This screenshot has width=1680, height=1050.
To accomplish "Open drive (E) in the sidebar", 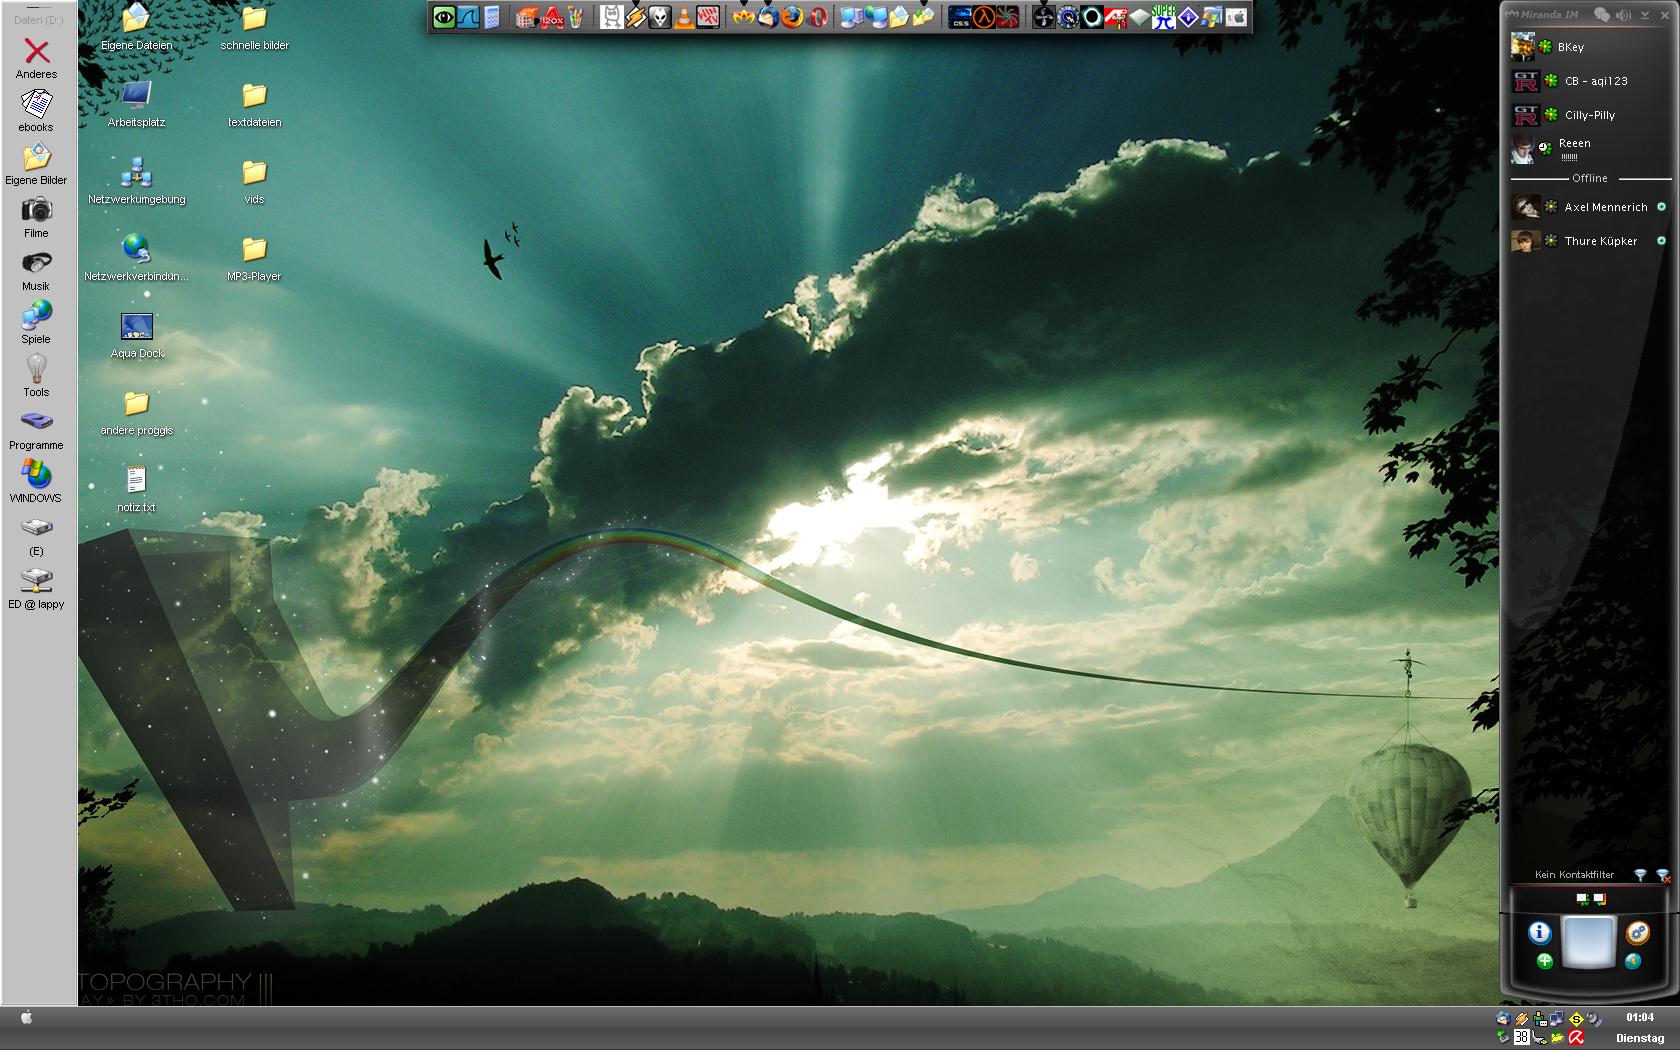I will [36, 536].
